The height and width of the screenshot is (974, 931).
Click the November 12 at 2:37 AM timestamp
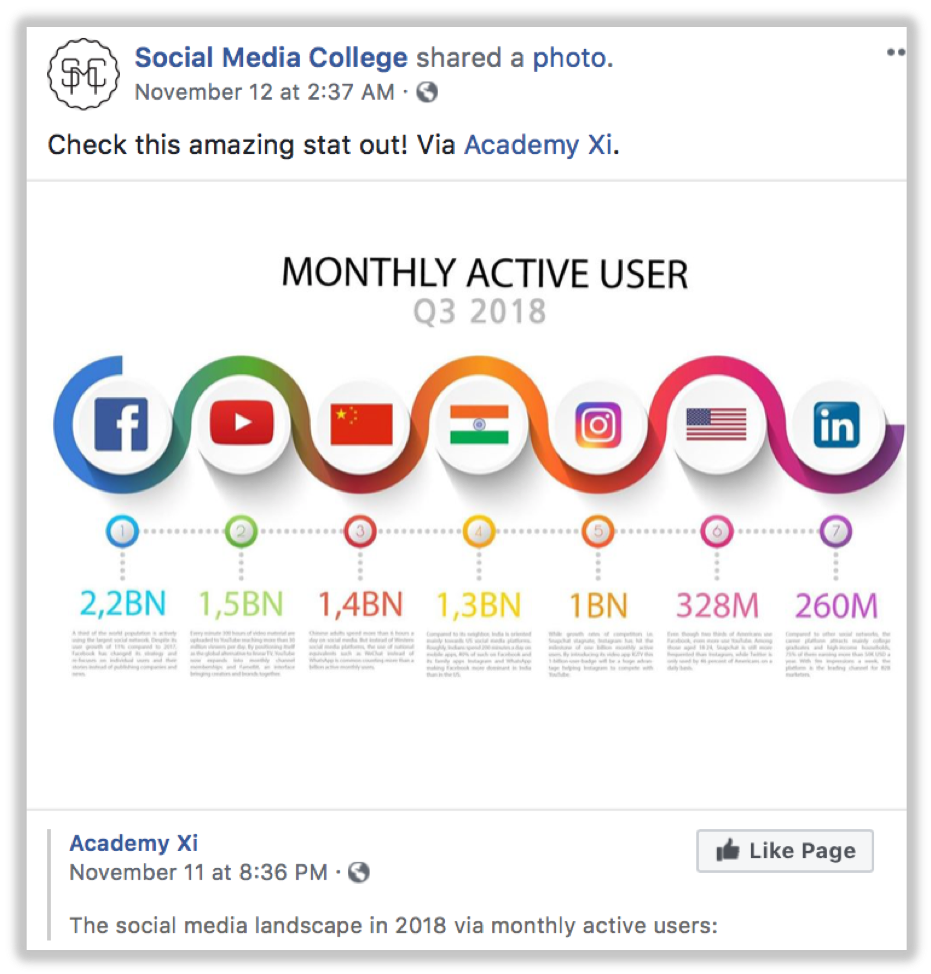[x=264, y=93]
